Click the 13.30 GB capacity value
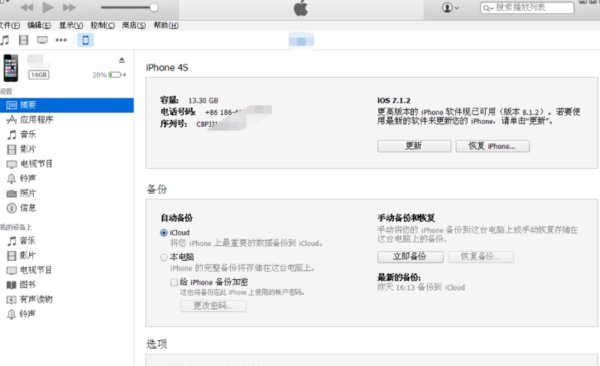Viewport: 600px width, 366px height. tap(203, 101)
